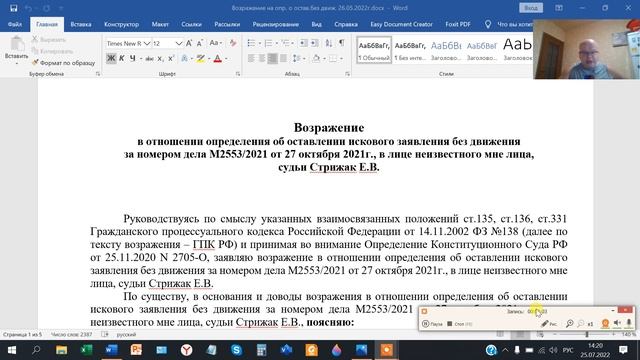Open the Windows Start menu
The image size is (640, 360).
point(12,350)
